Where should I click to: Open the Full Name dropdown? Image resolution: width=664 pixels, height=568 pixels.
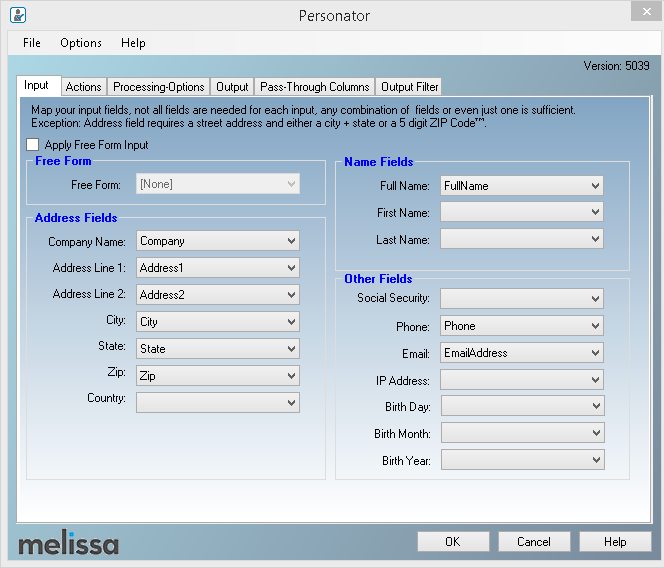coord(596,186)
